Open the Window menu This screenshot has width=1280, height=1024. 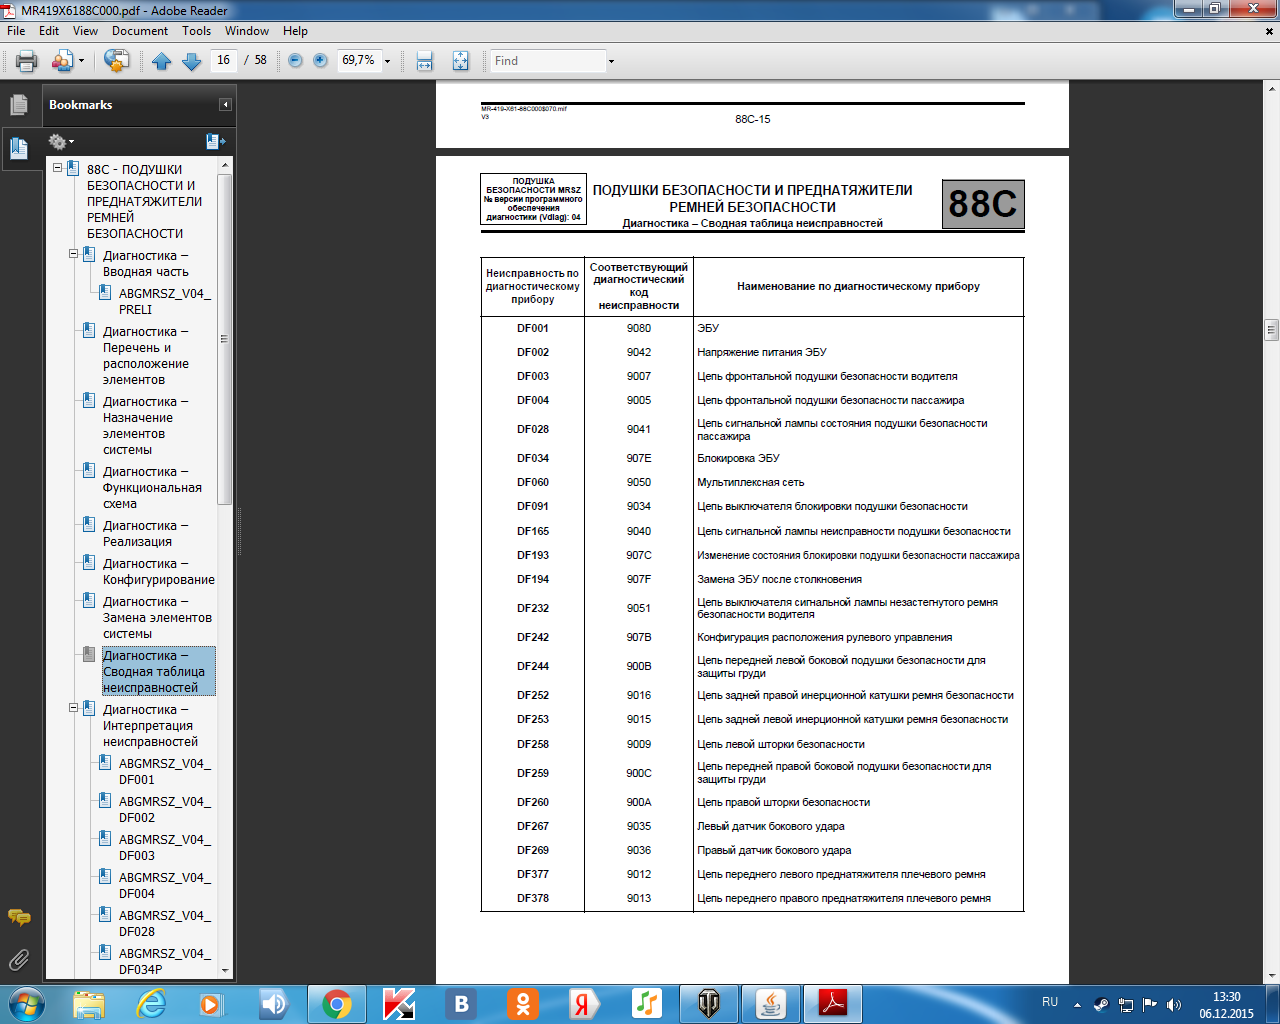(247, 31)
